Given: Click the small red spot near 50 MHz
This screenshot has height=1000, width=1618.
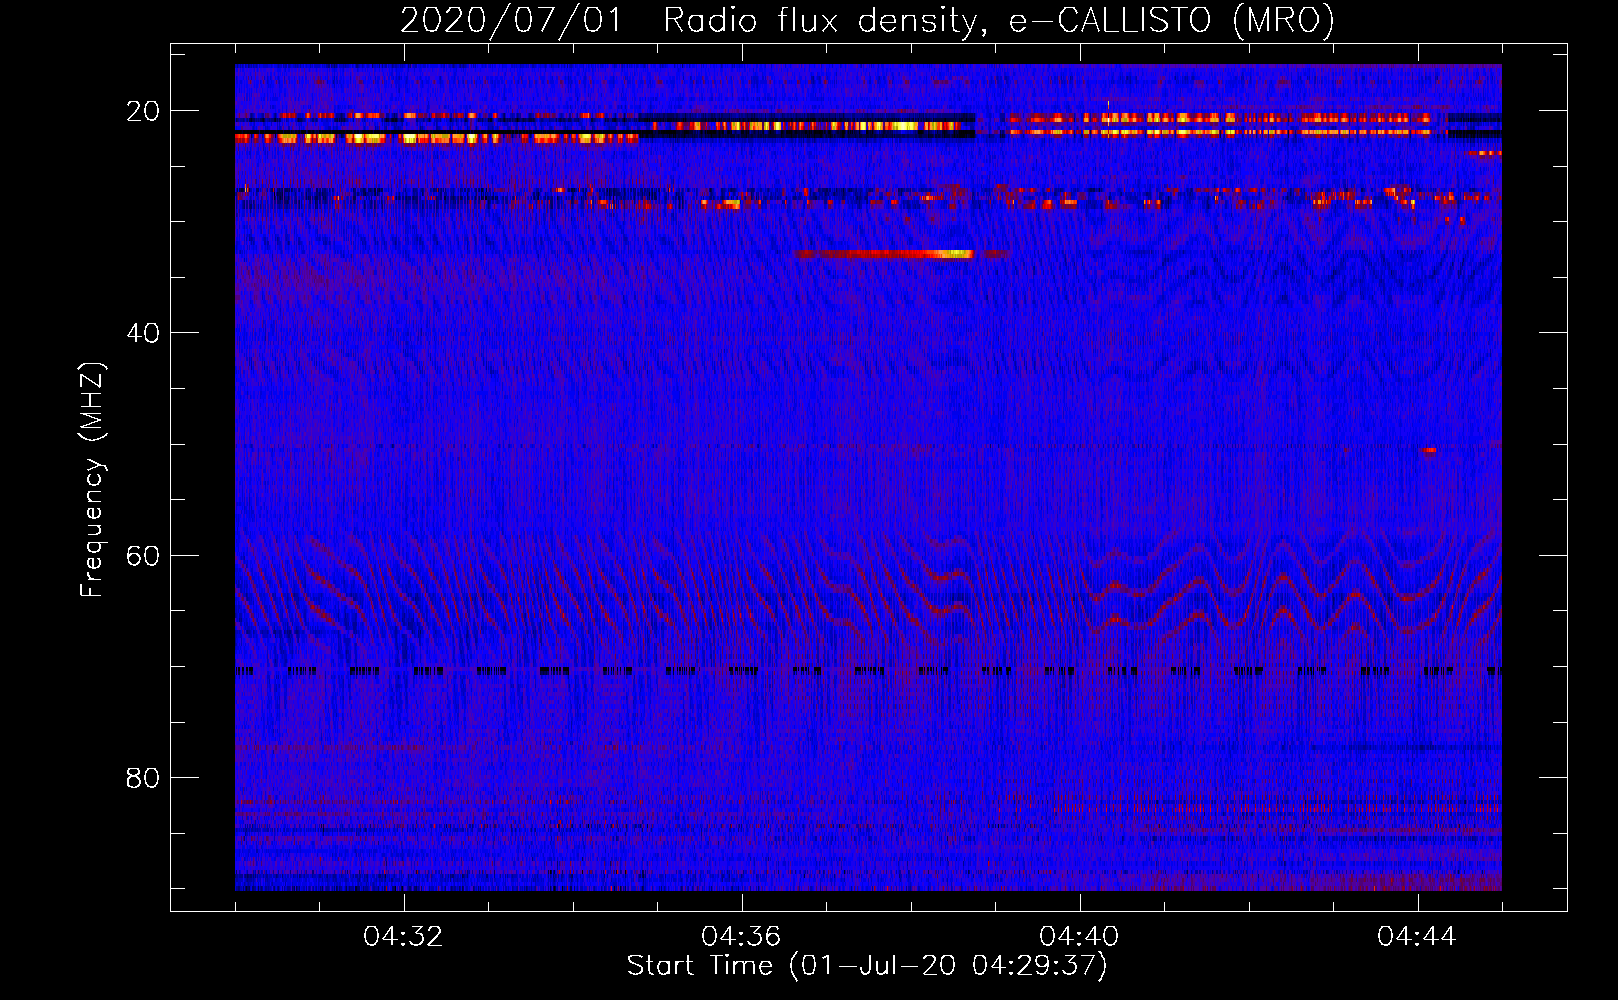Looking at the screenshot, I should click(1429, 450).
